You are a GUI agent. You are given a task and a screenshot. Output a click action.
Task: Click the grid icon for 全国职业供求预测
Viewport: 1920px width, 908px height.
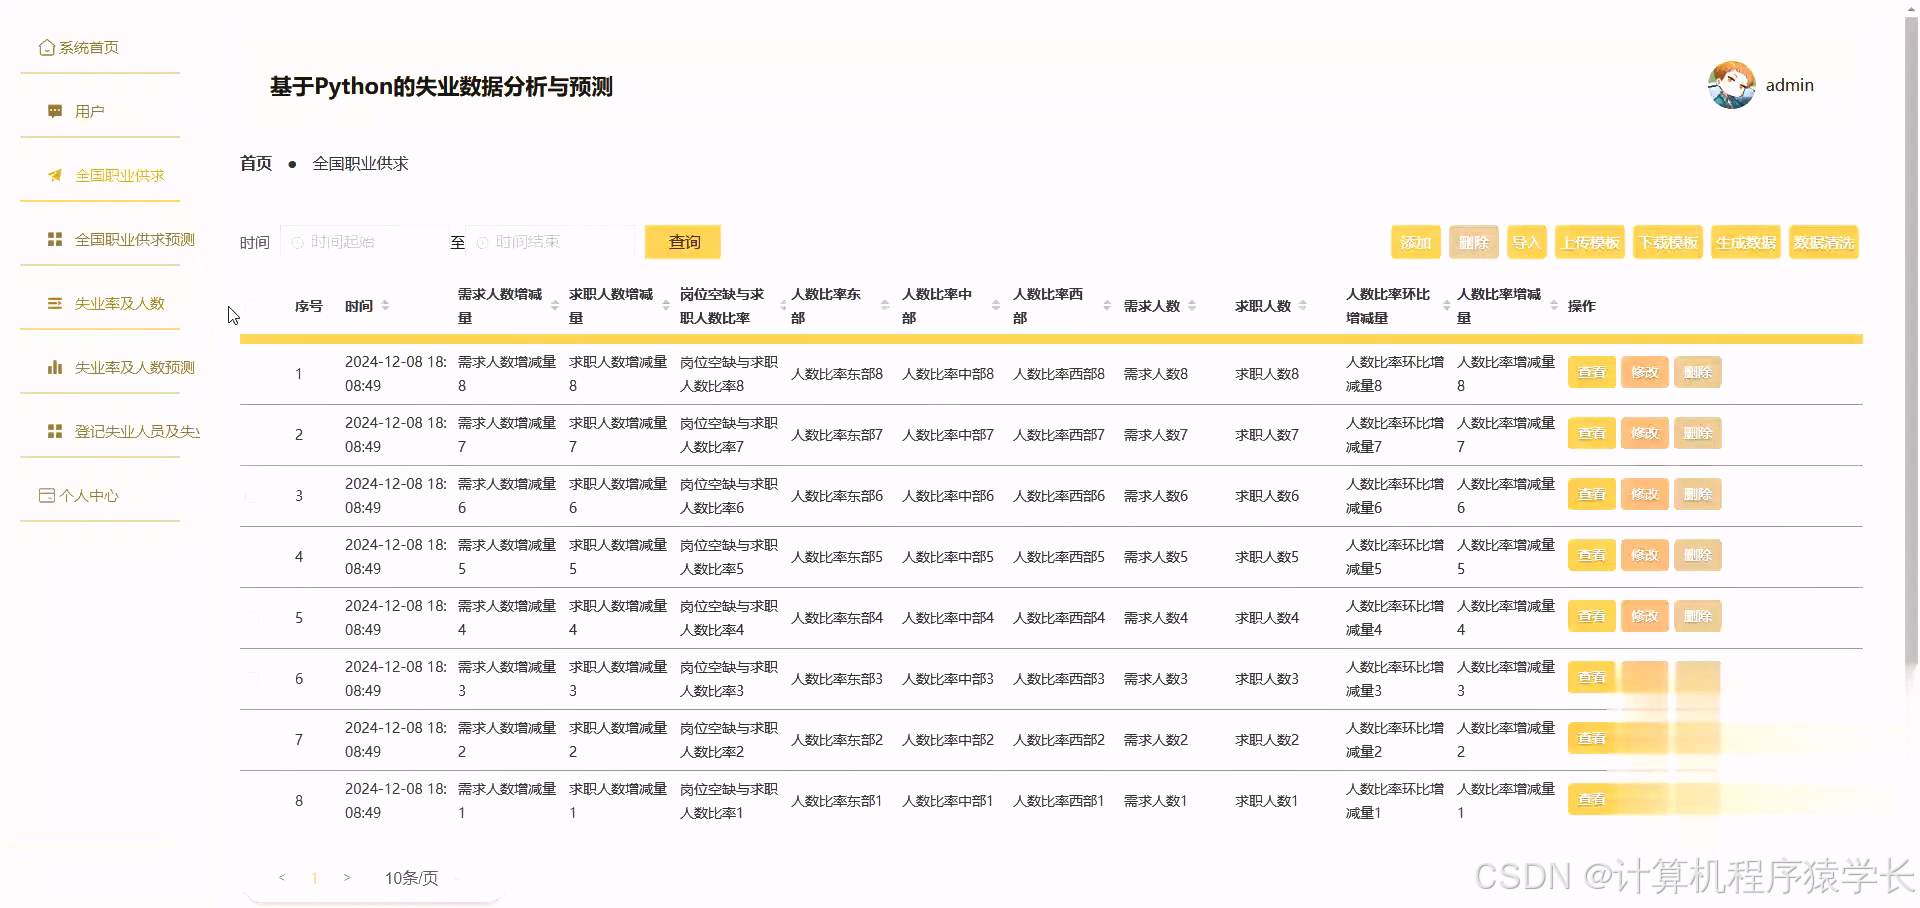(55, 239)
